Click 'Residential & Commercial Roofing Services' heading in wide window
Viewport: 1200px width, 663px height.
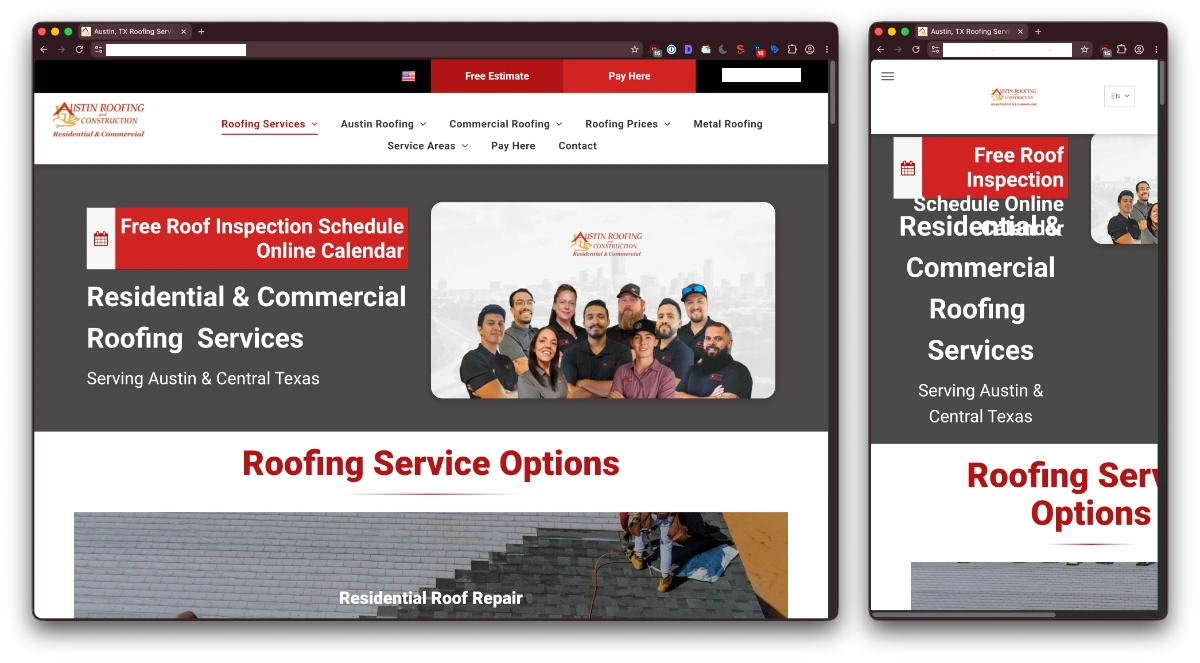(x=247, y=317)
